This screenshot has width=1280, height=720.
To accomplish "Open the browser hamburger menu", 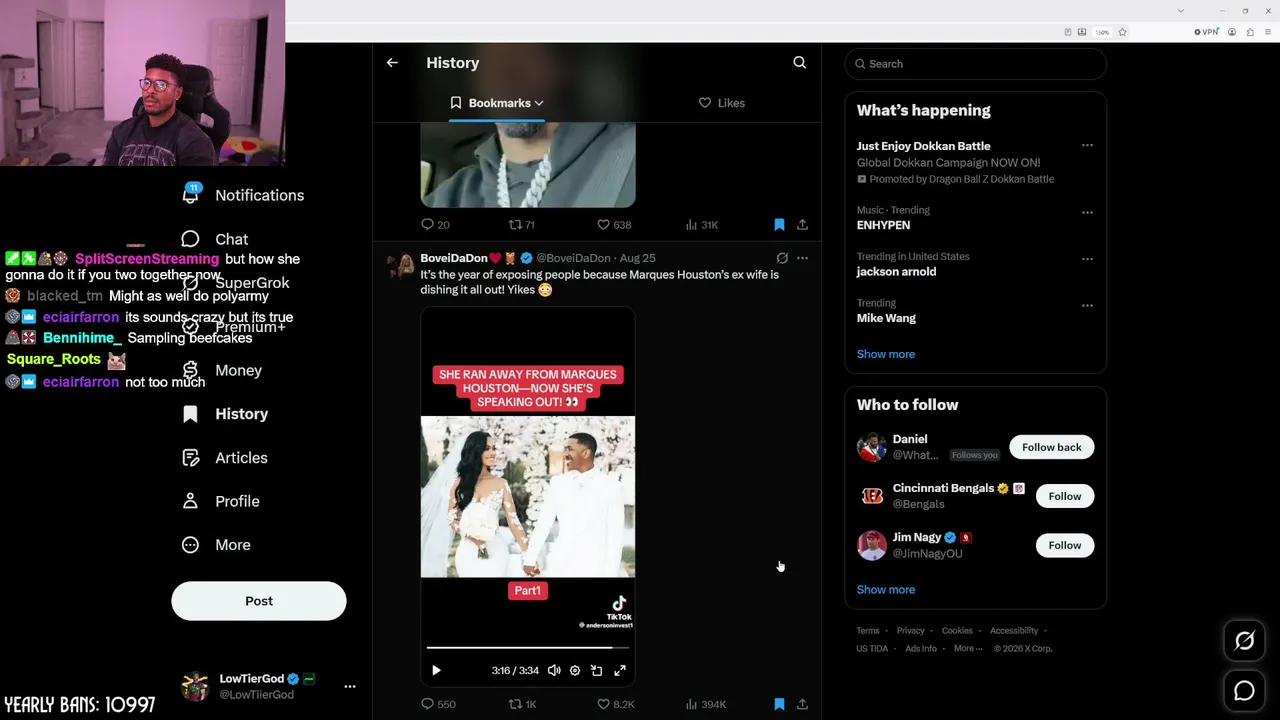I will click(x=1268, y=32).
